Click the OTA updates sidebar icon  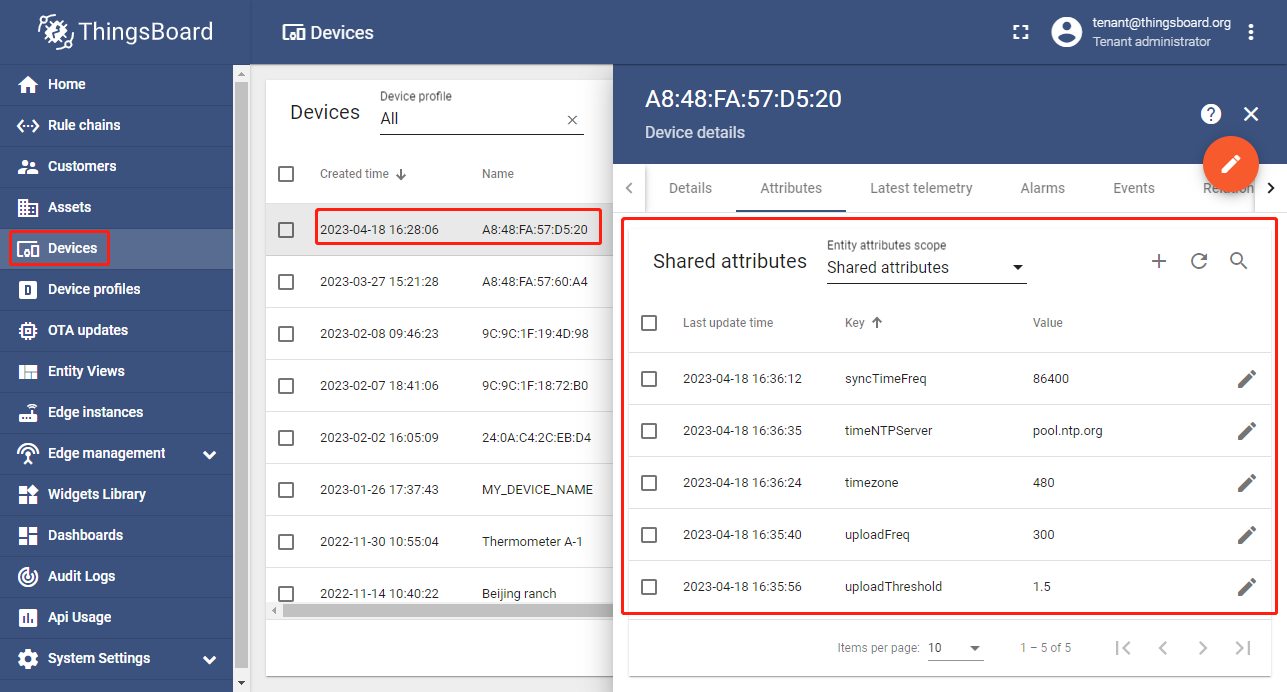28,330
